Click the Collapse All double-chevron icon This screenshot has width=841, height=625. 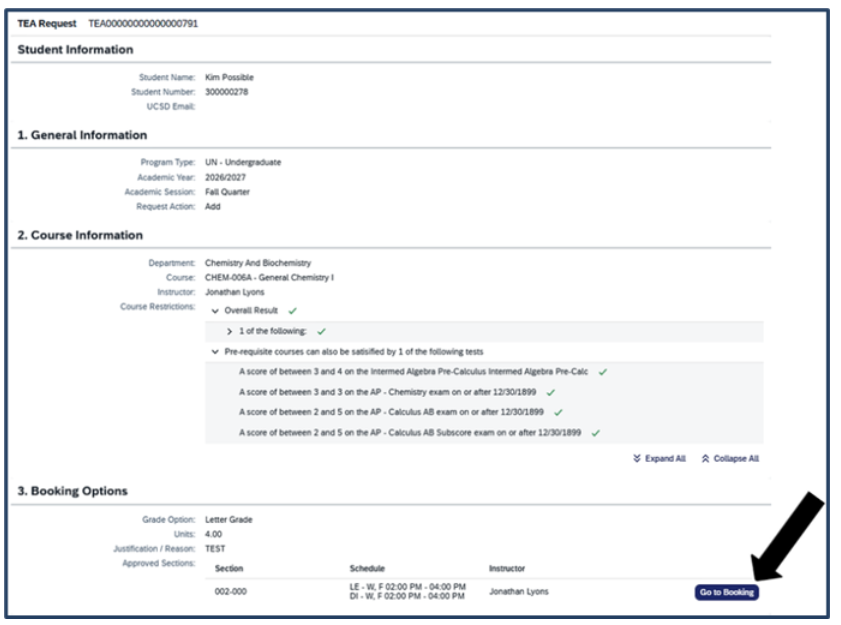pyautogui.click(x=705, y=458)
